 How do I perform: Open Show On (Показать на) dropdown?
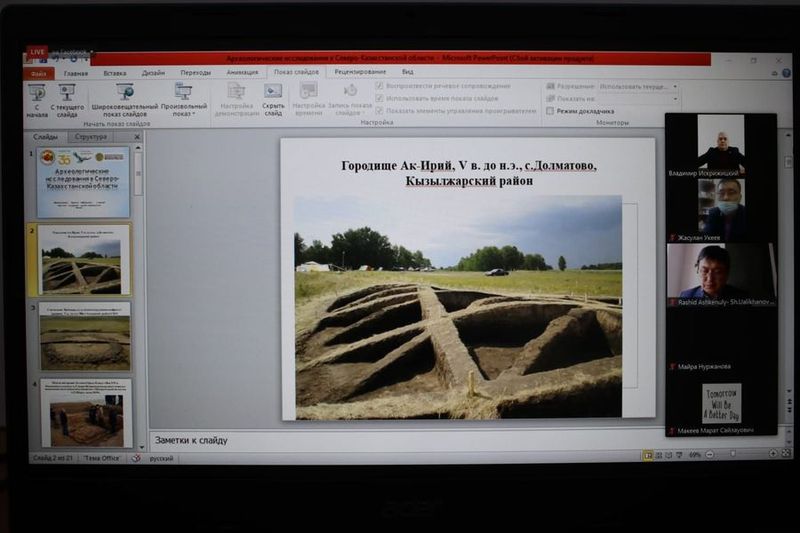(638, 99)
